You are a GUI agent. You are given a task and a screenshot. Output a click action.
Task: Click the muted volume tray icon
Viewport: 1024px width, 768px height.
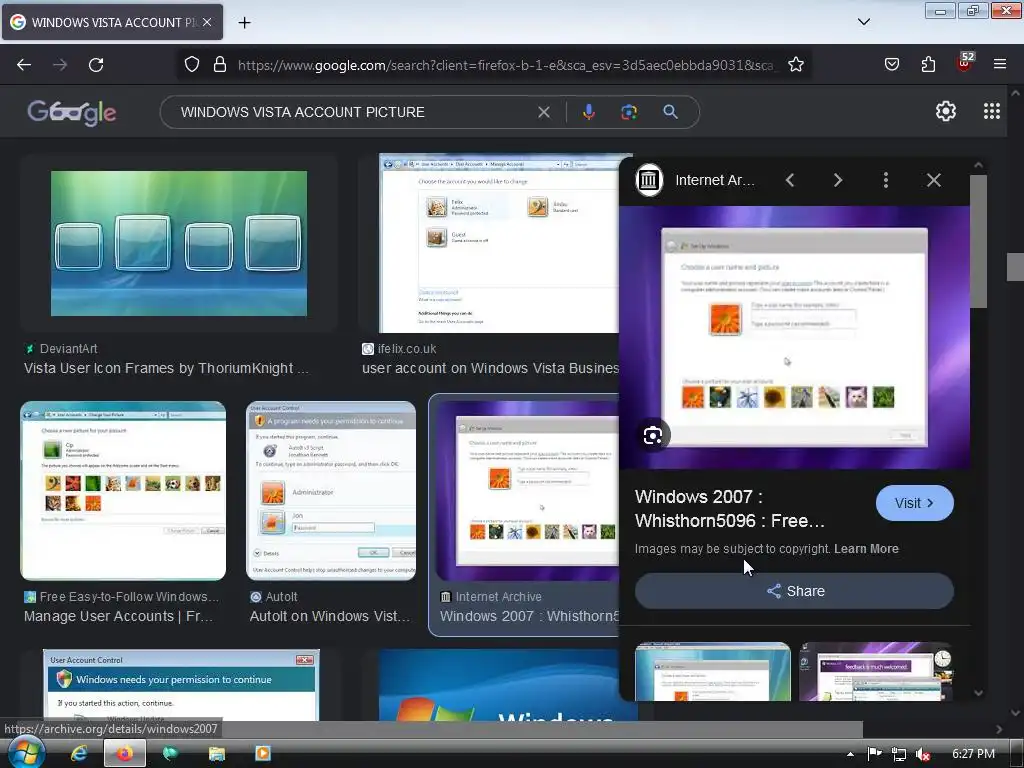pos(923,754)
